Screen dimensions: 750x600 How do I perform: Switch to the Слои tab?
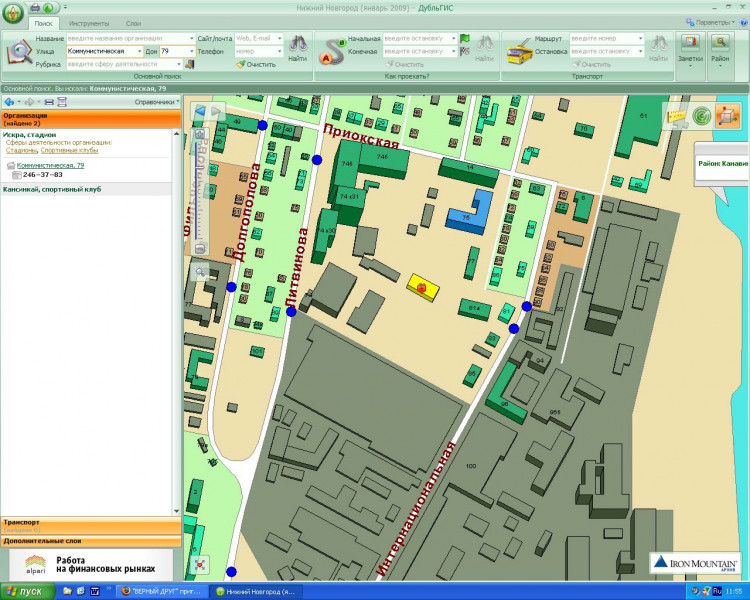tap(133, 22)
